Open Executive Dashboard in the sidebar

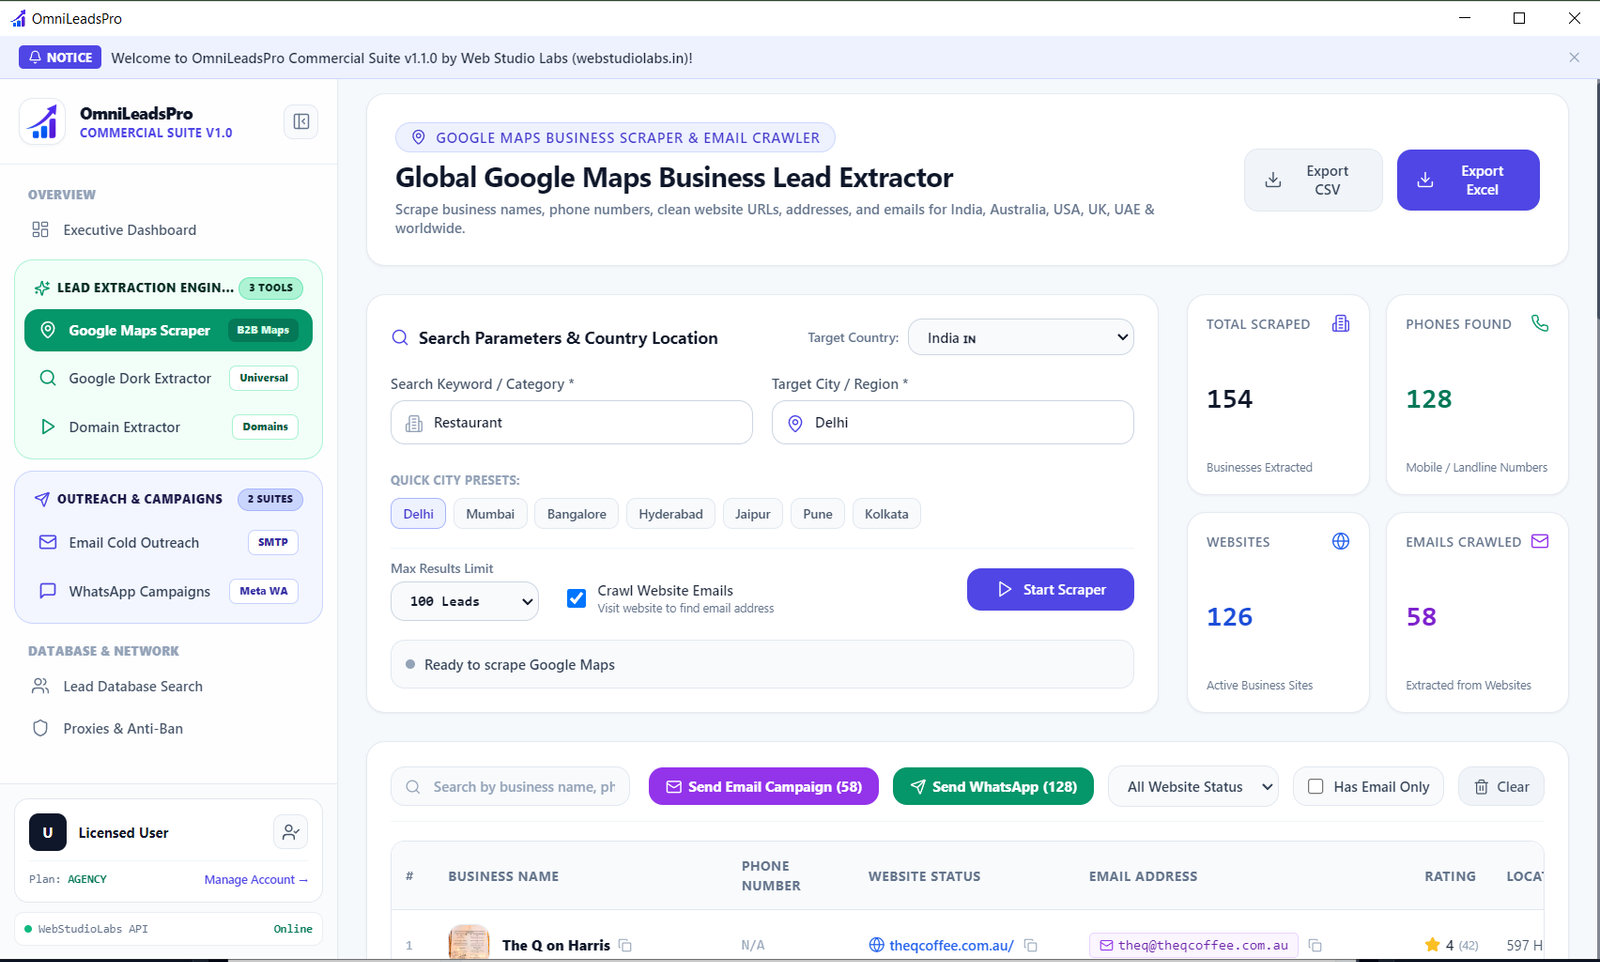point(129,230)
